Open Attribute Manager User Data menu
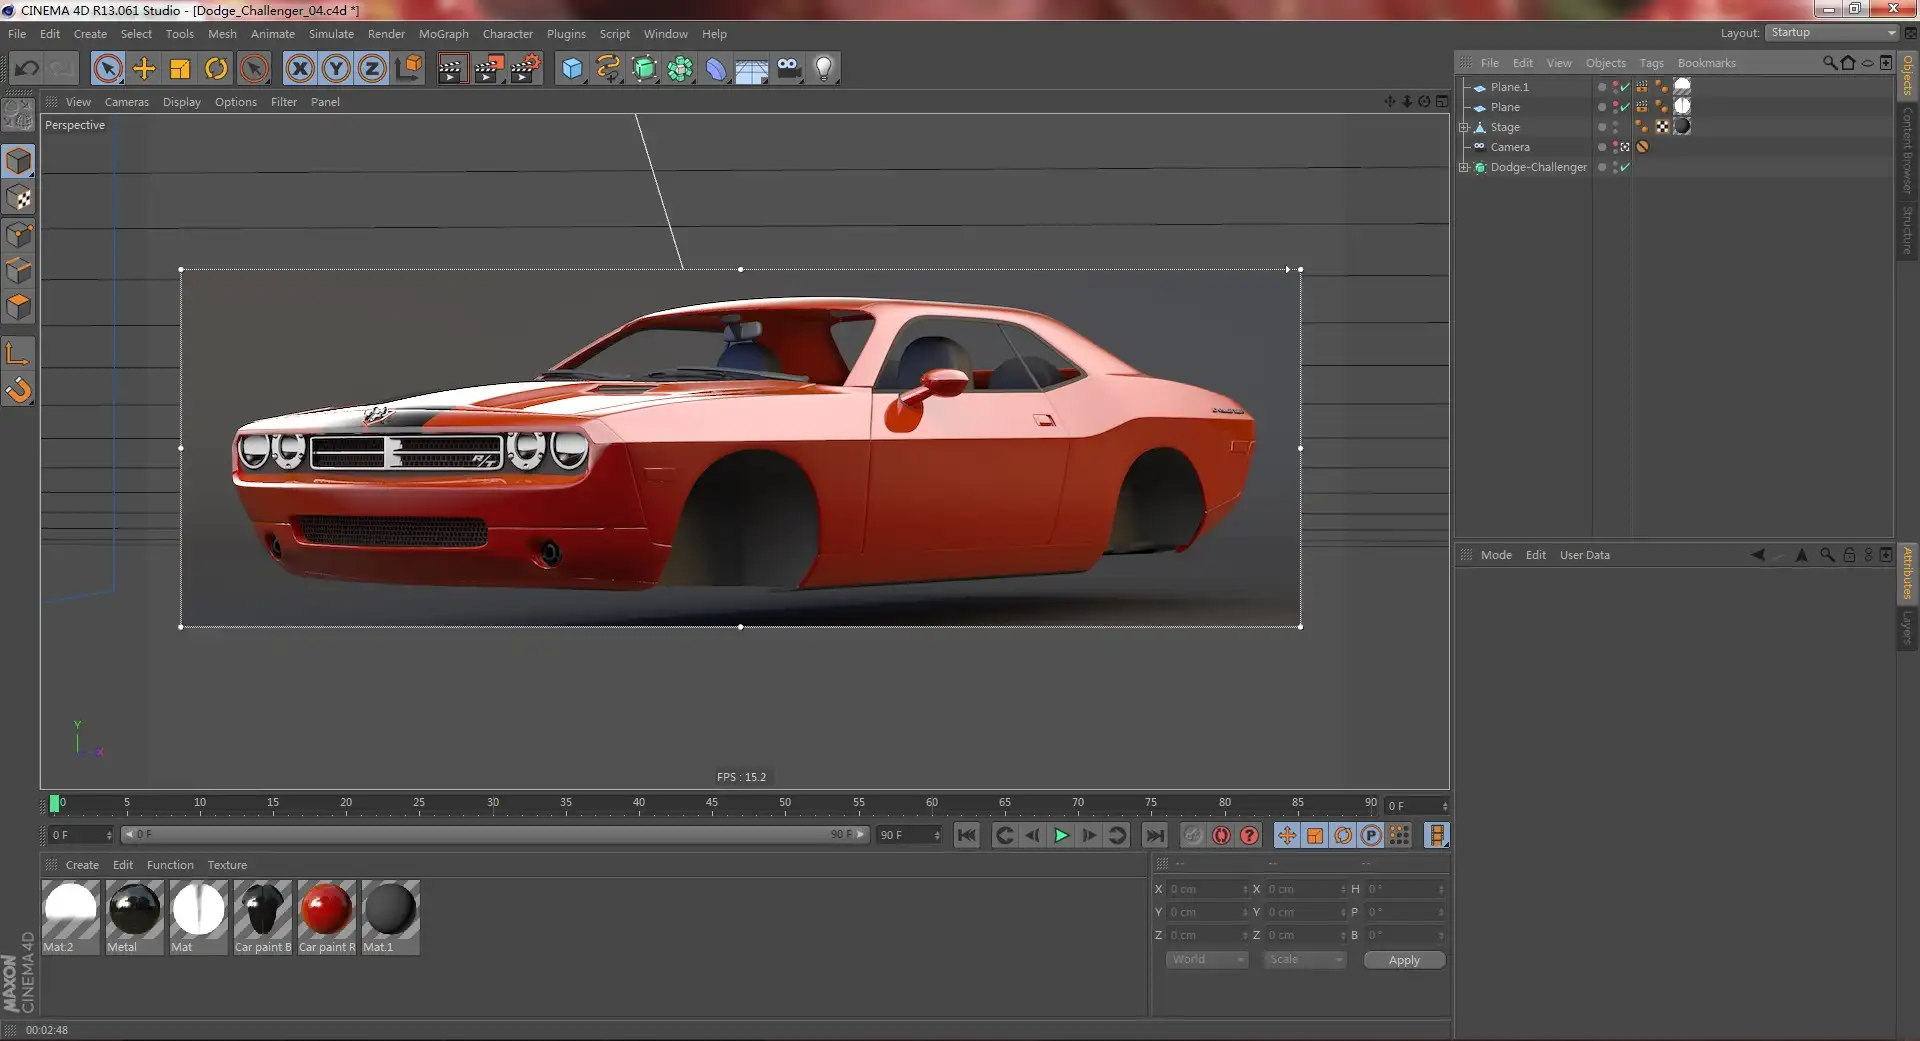This screenshot has width=1920, height=1041. [1584, 555]
